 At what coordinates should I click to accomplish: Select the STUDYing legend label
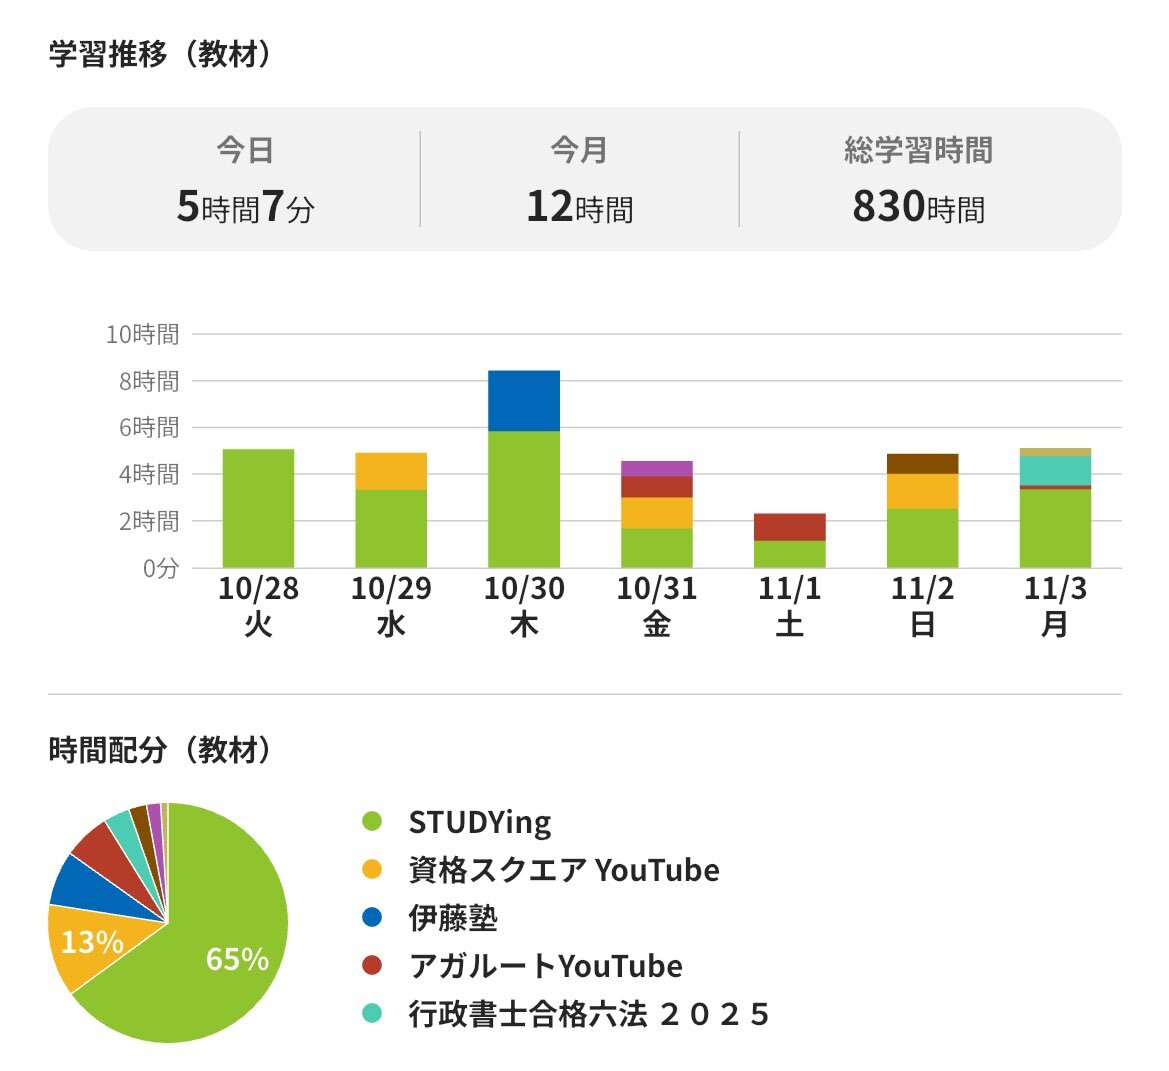[480, 822]
